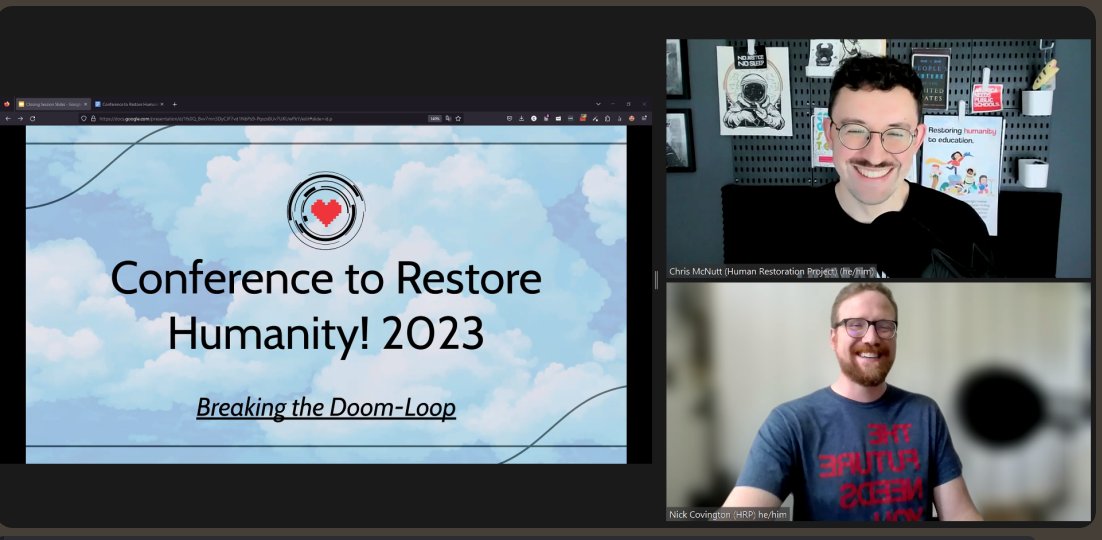Select Chris McNutt's video tile

879,158
